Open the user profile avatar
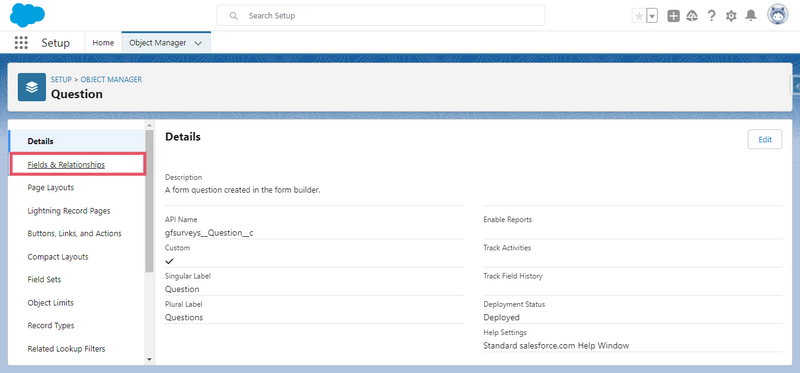The image size is (800, 373). click(778, 15)
